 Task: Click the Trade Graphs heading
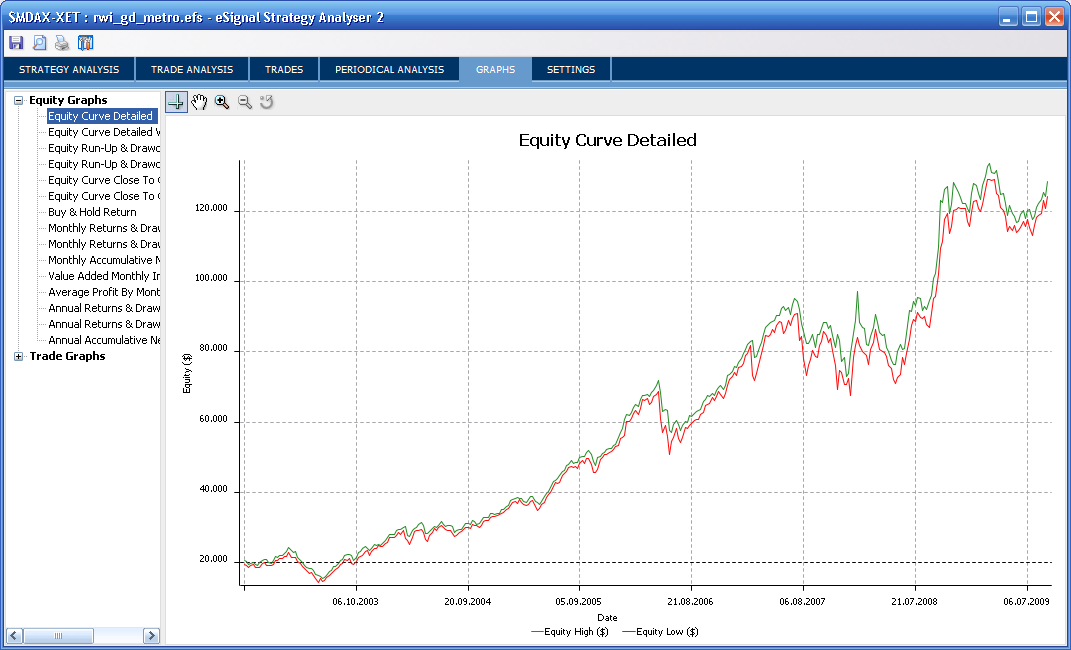(67, 356)
